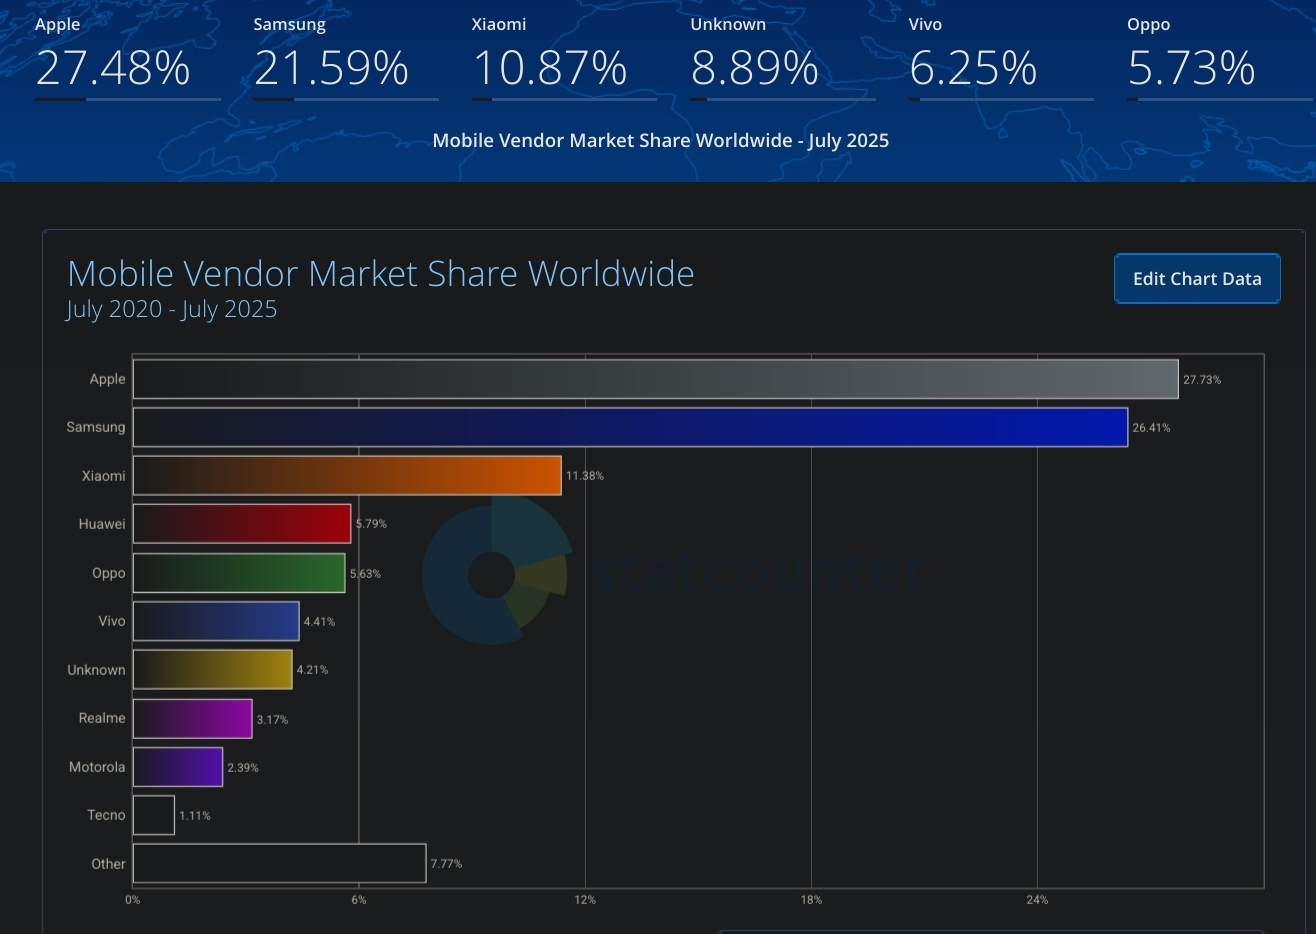
Task: Click the purple Motorola bar
Action: click(x=178, y=767)
